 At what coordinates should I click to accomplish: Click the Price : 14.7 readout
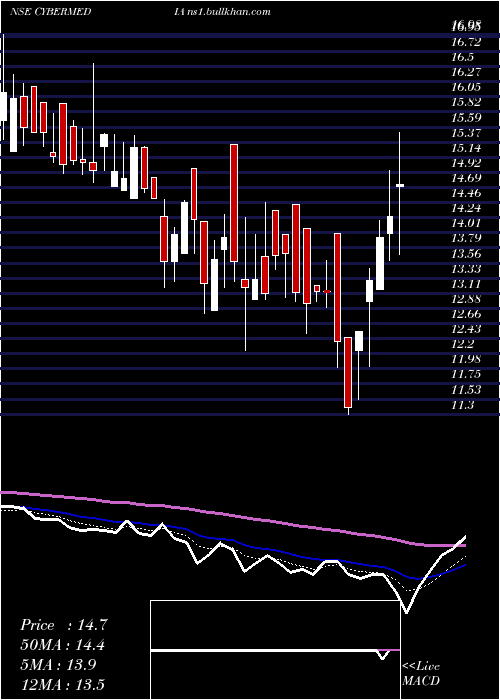coord(64,625)
